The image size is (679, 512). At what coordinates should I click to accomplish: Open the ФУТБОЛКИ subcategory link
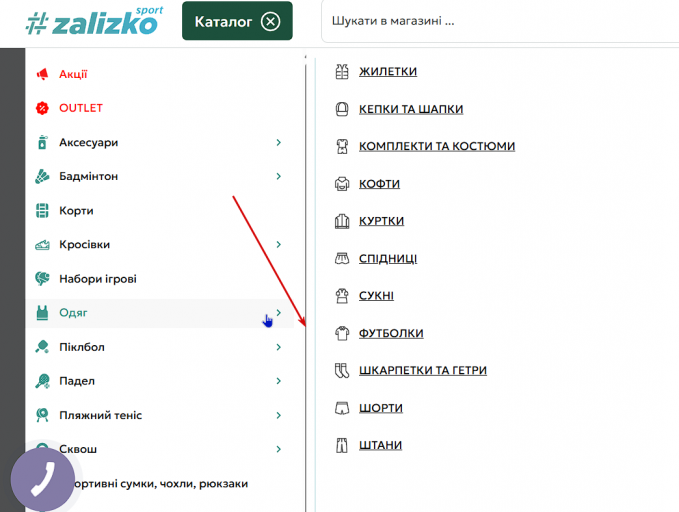391,333
